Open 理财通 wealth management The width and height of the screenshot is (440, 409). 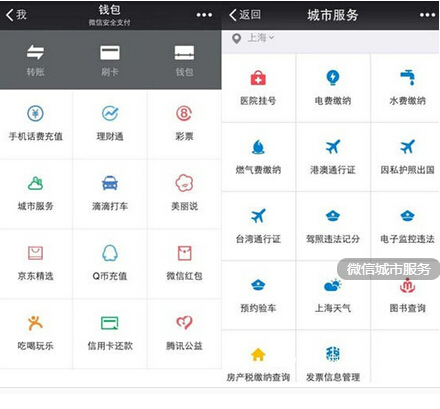110,123
